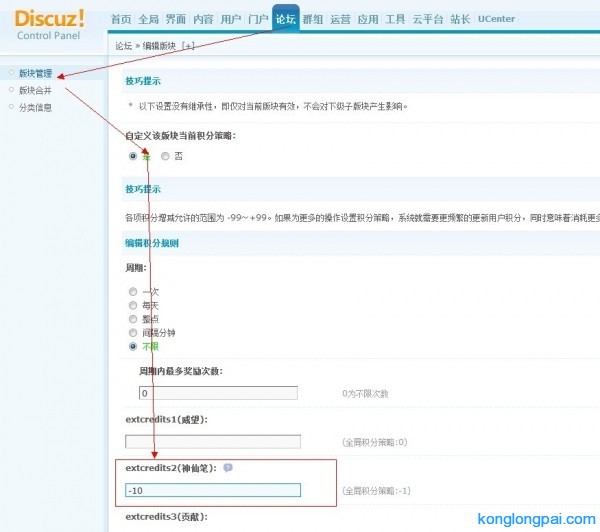Click the extcredits2(神仙笔) input field
The width and height of the screenshot is (600, 532).
coord(212,490)
